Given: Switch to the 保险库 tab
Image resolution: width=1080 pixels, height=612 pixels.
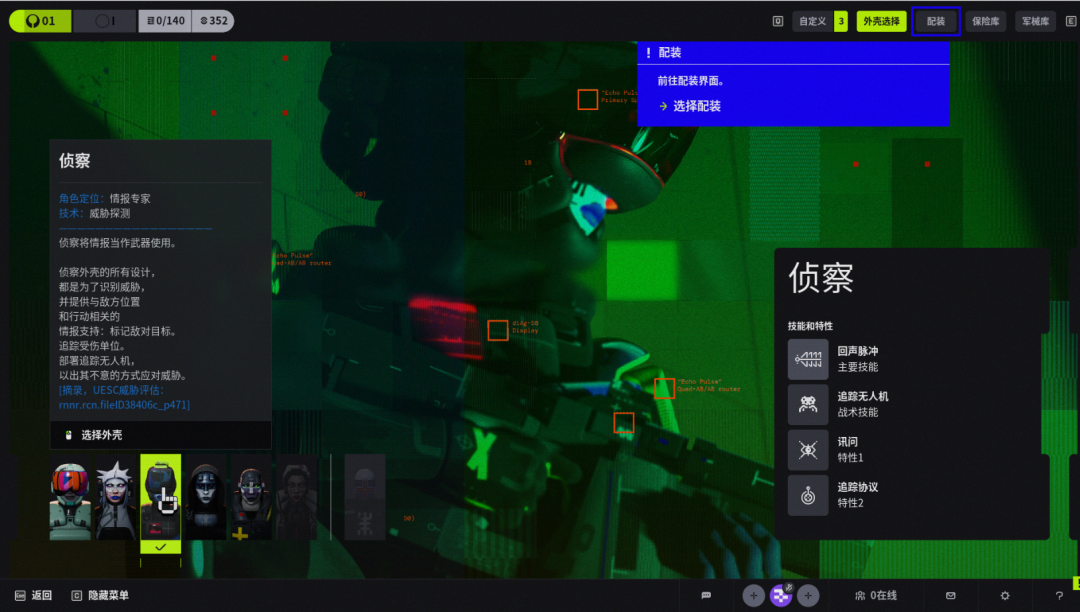Looking at the screenshot, I should coord(985,21).
